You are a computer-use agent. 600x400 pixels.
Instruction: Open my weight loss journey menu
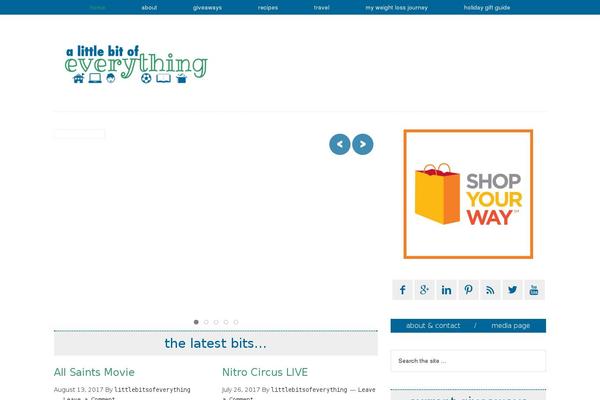[396, 7]
